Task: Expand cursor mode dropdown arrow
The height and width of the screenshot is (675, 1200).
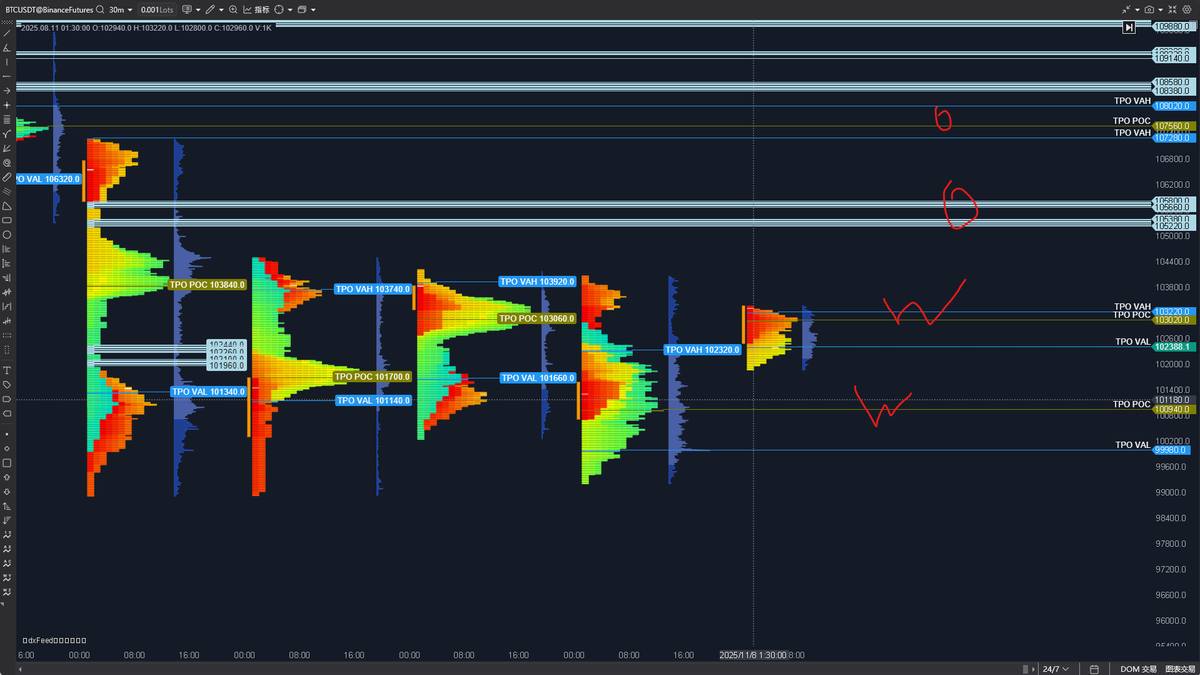Action: (290, 10)
